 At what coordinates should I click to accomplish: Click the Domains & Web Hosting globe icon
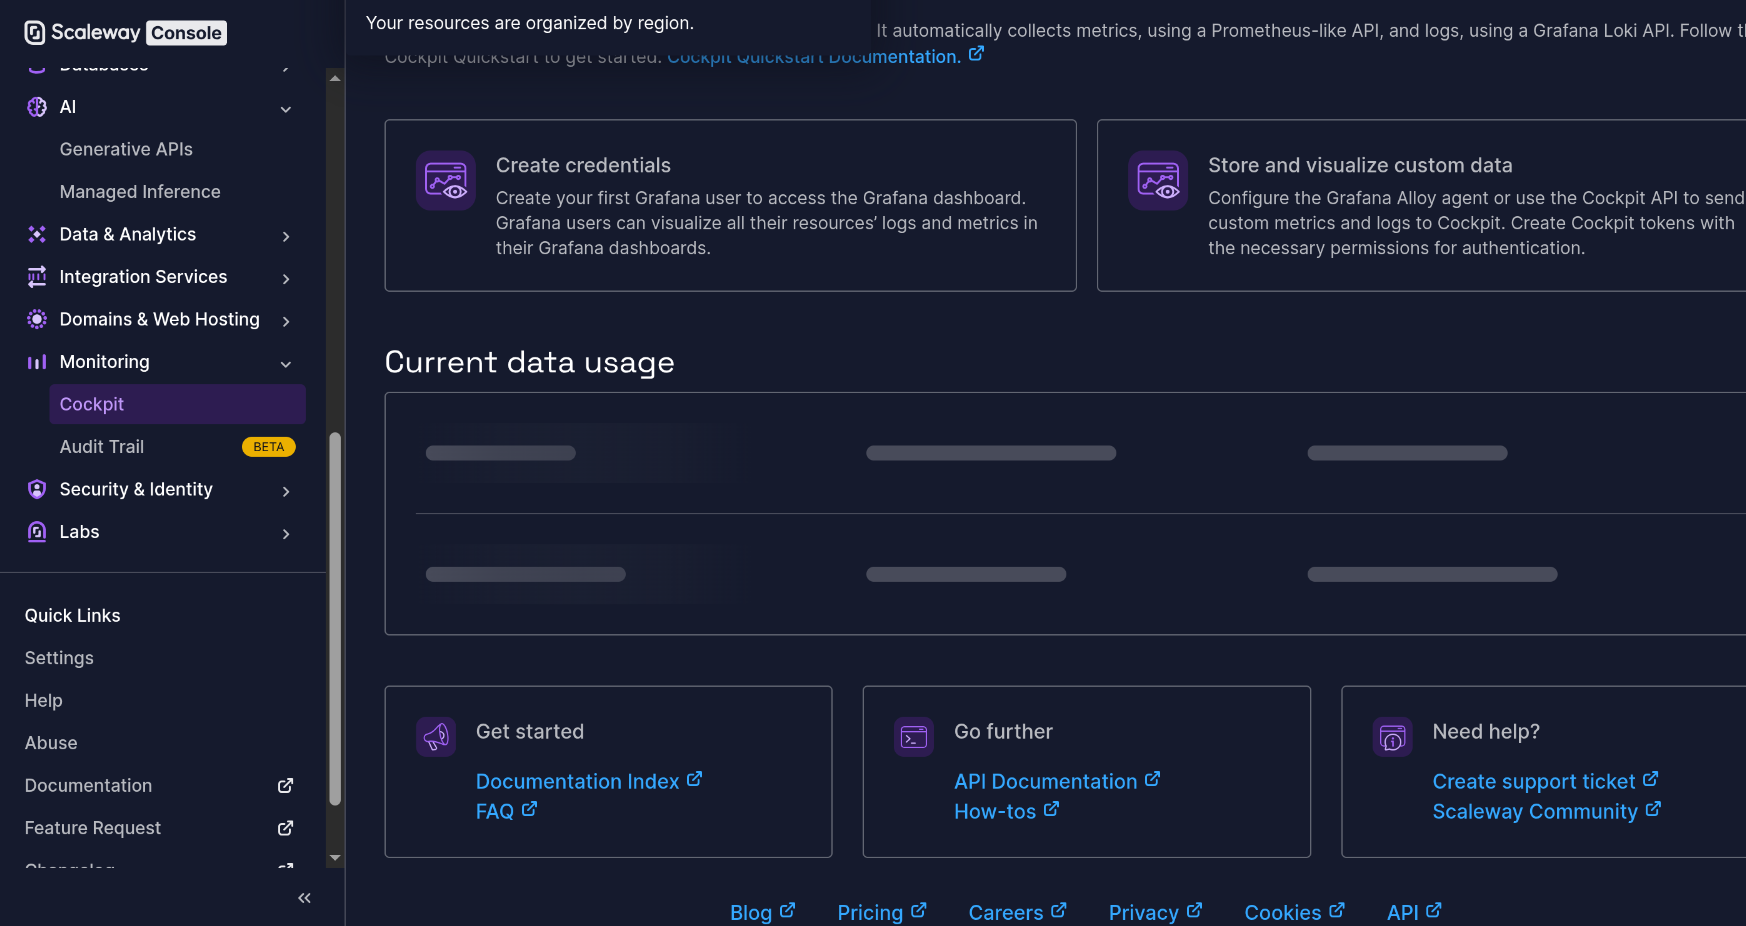[x=37, y=319]
